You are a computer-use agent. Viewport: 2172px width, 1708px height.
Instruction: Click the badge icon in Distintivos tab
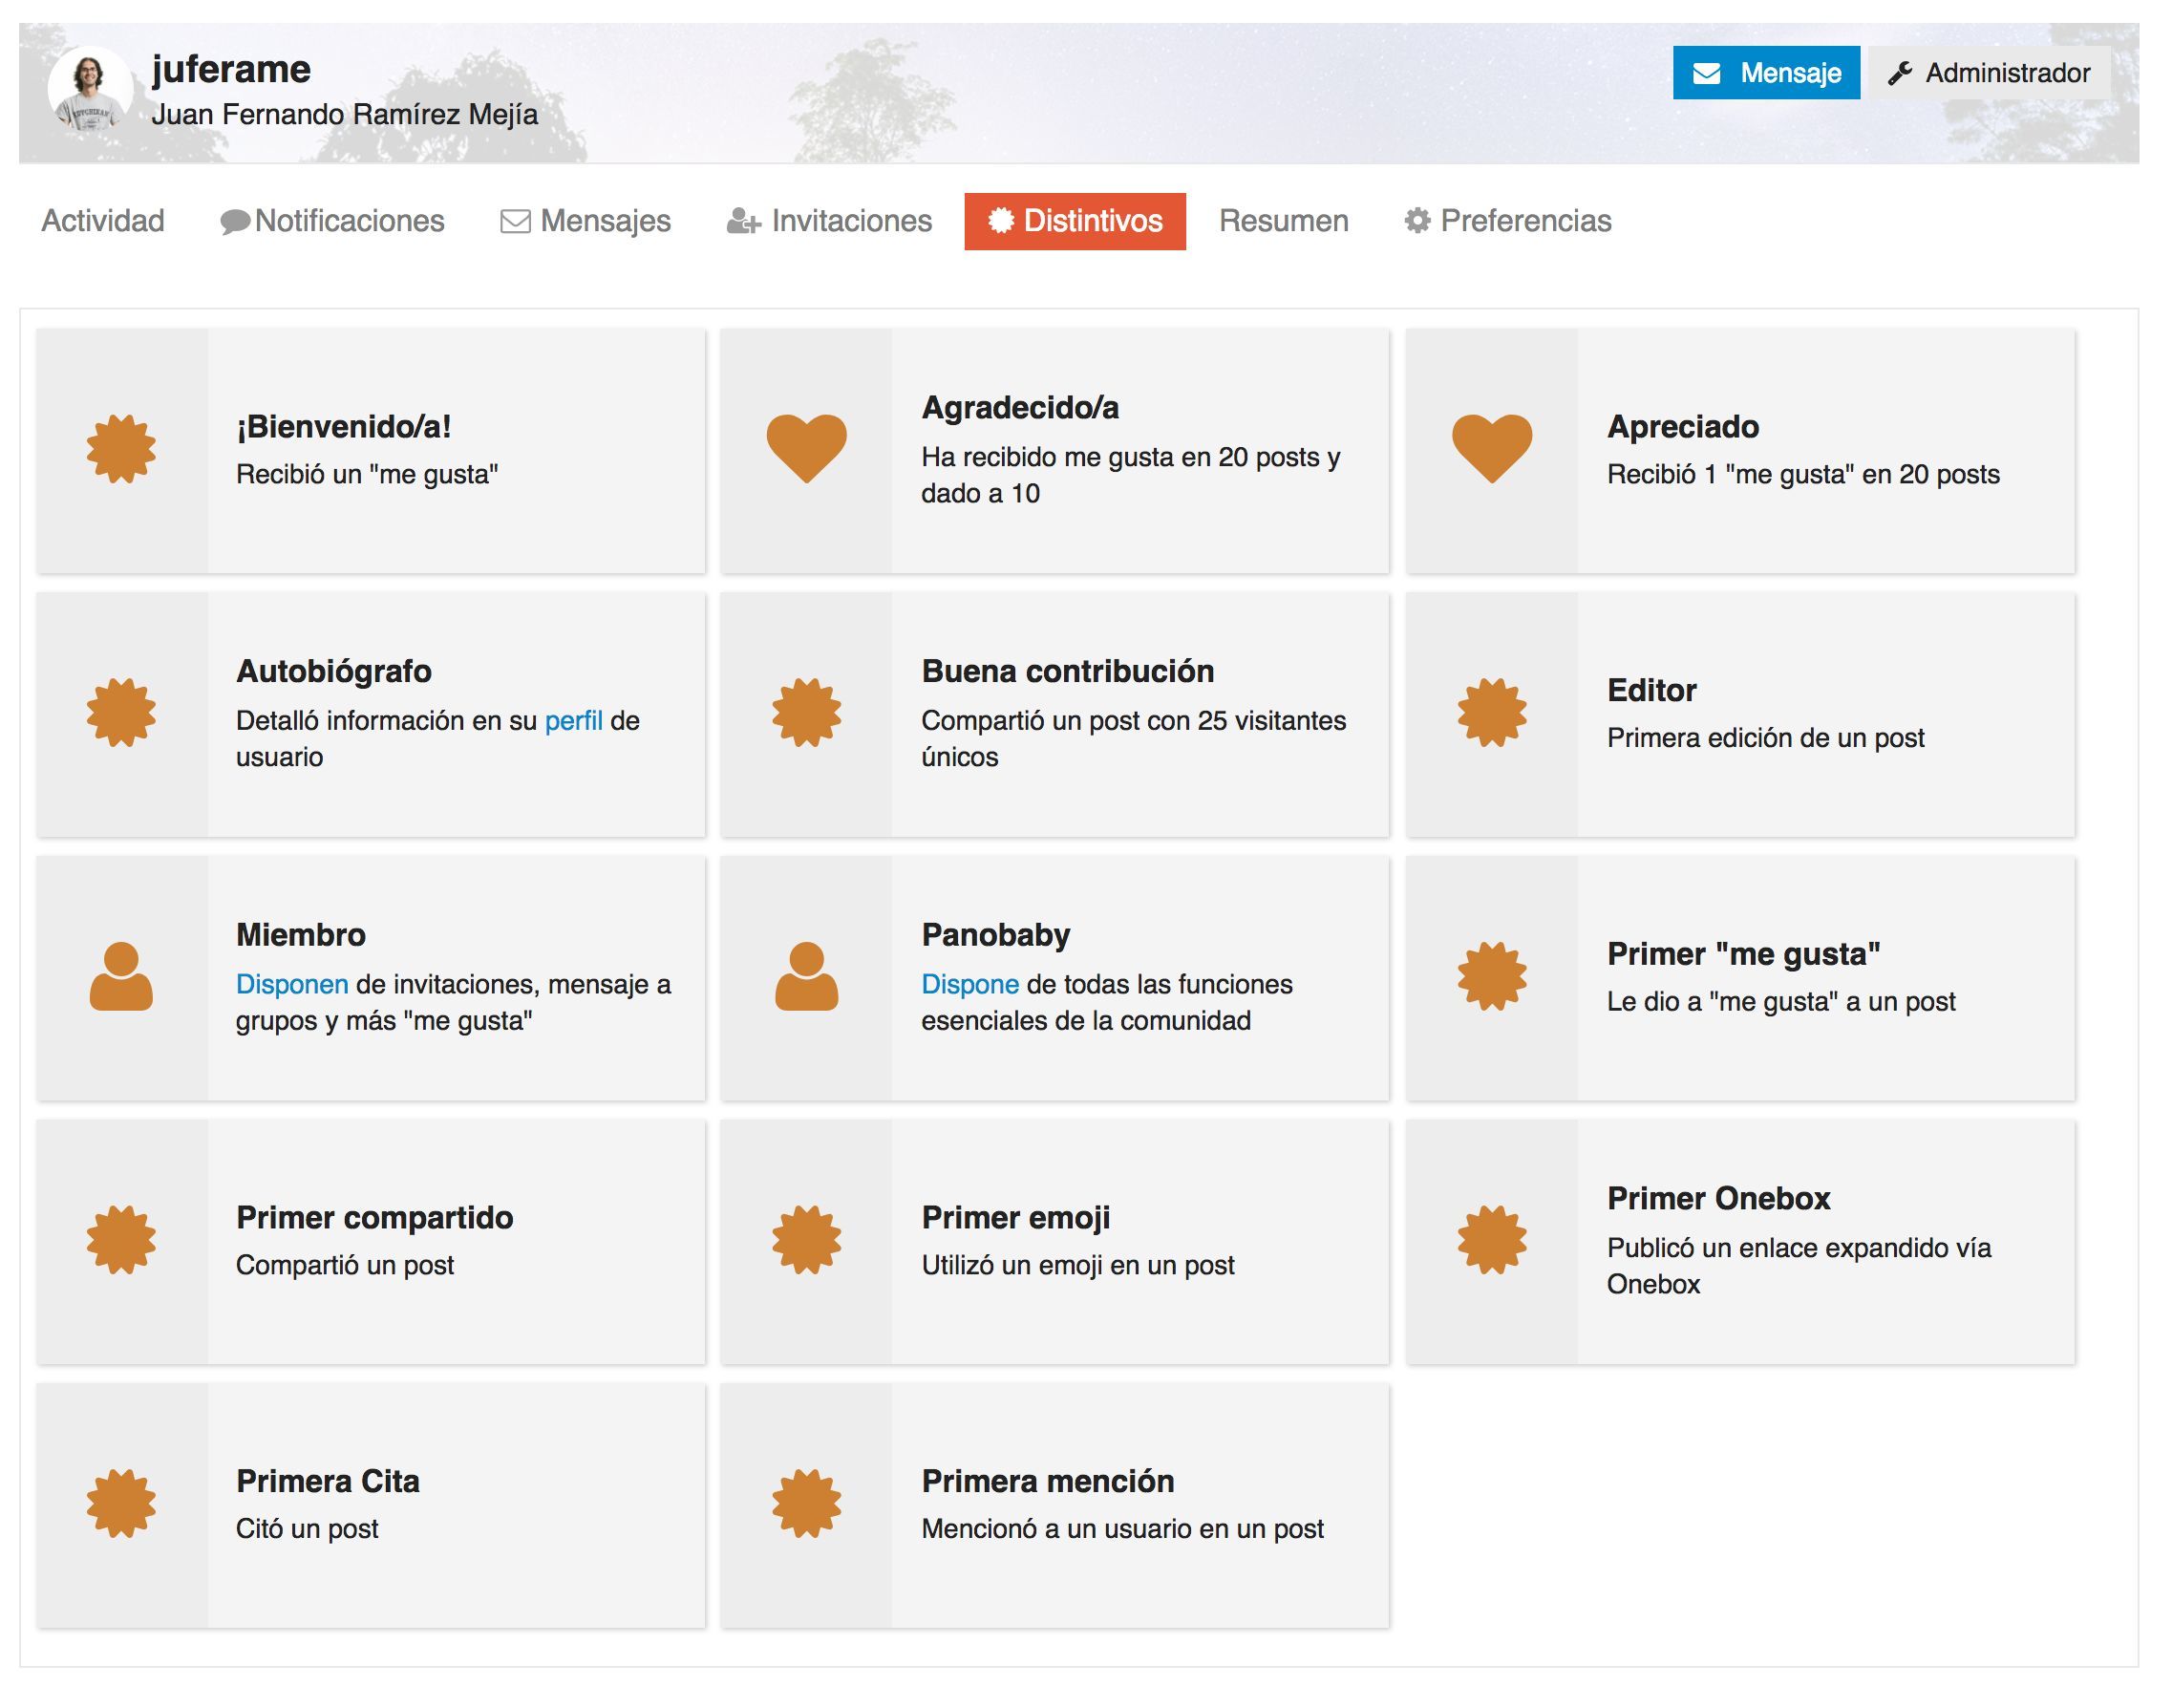[x=1001, y=220]
